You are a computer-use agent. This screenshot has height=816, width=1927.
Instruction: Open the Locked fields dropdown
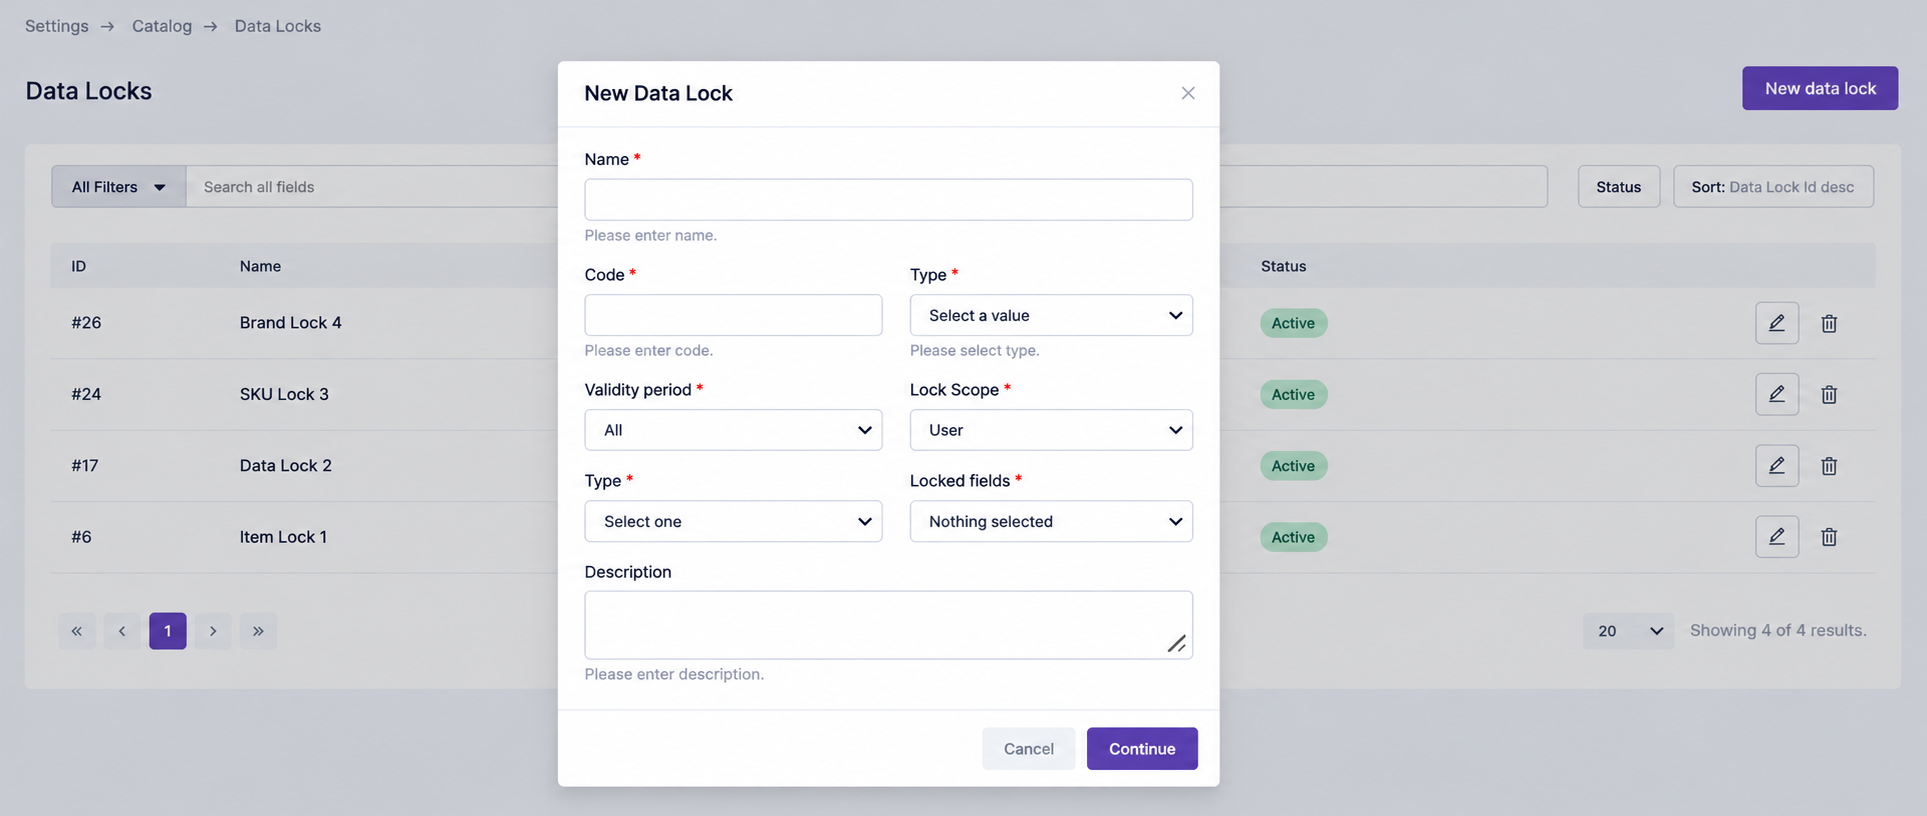[x=1051, y=521]
